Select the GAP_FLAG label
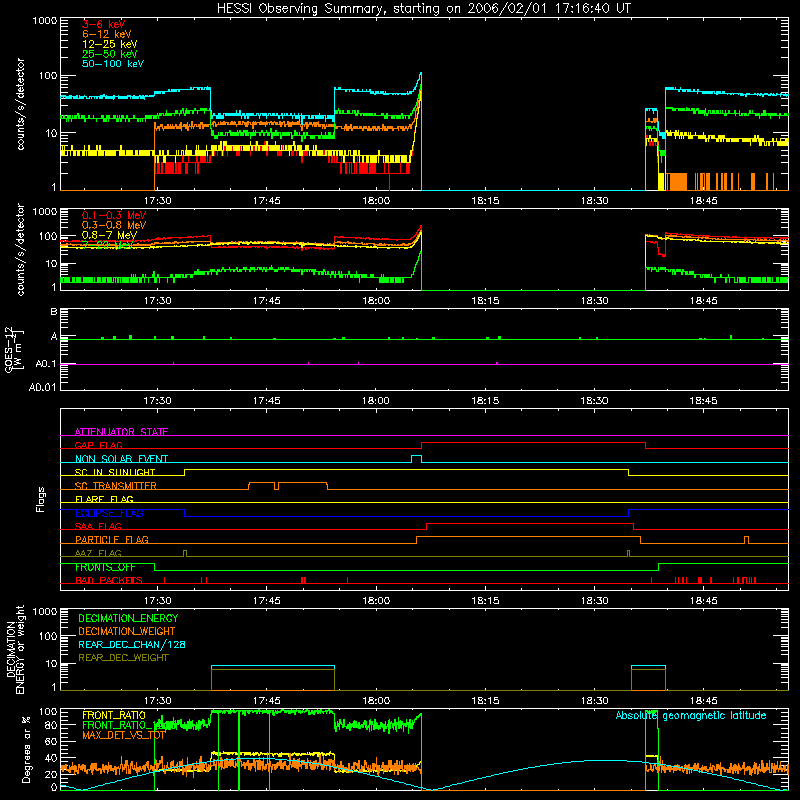The height and width of the screenshot is (800, 800). coord(98,445)
